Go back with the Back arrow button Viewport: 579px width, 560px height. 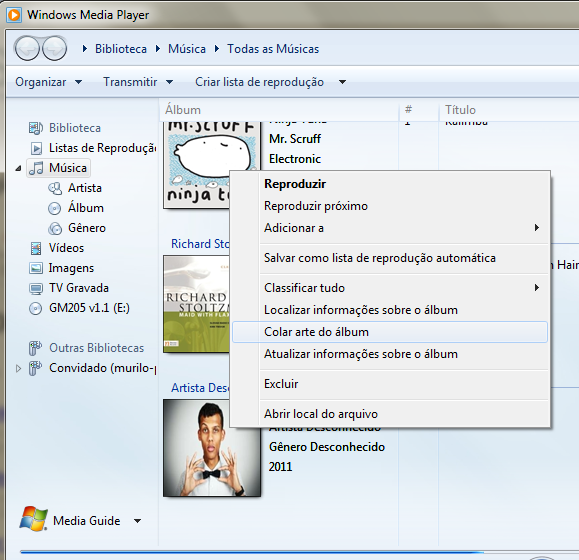pyautogui.click(x=27, y=48)
